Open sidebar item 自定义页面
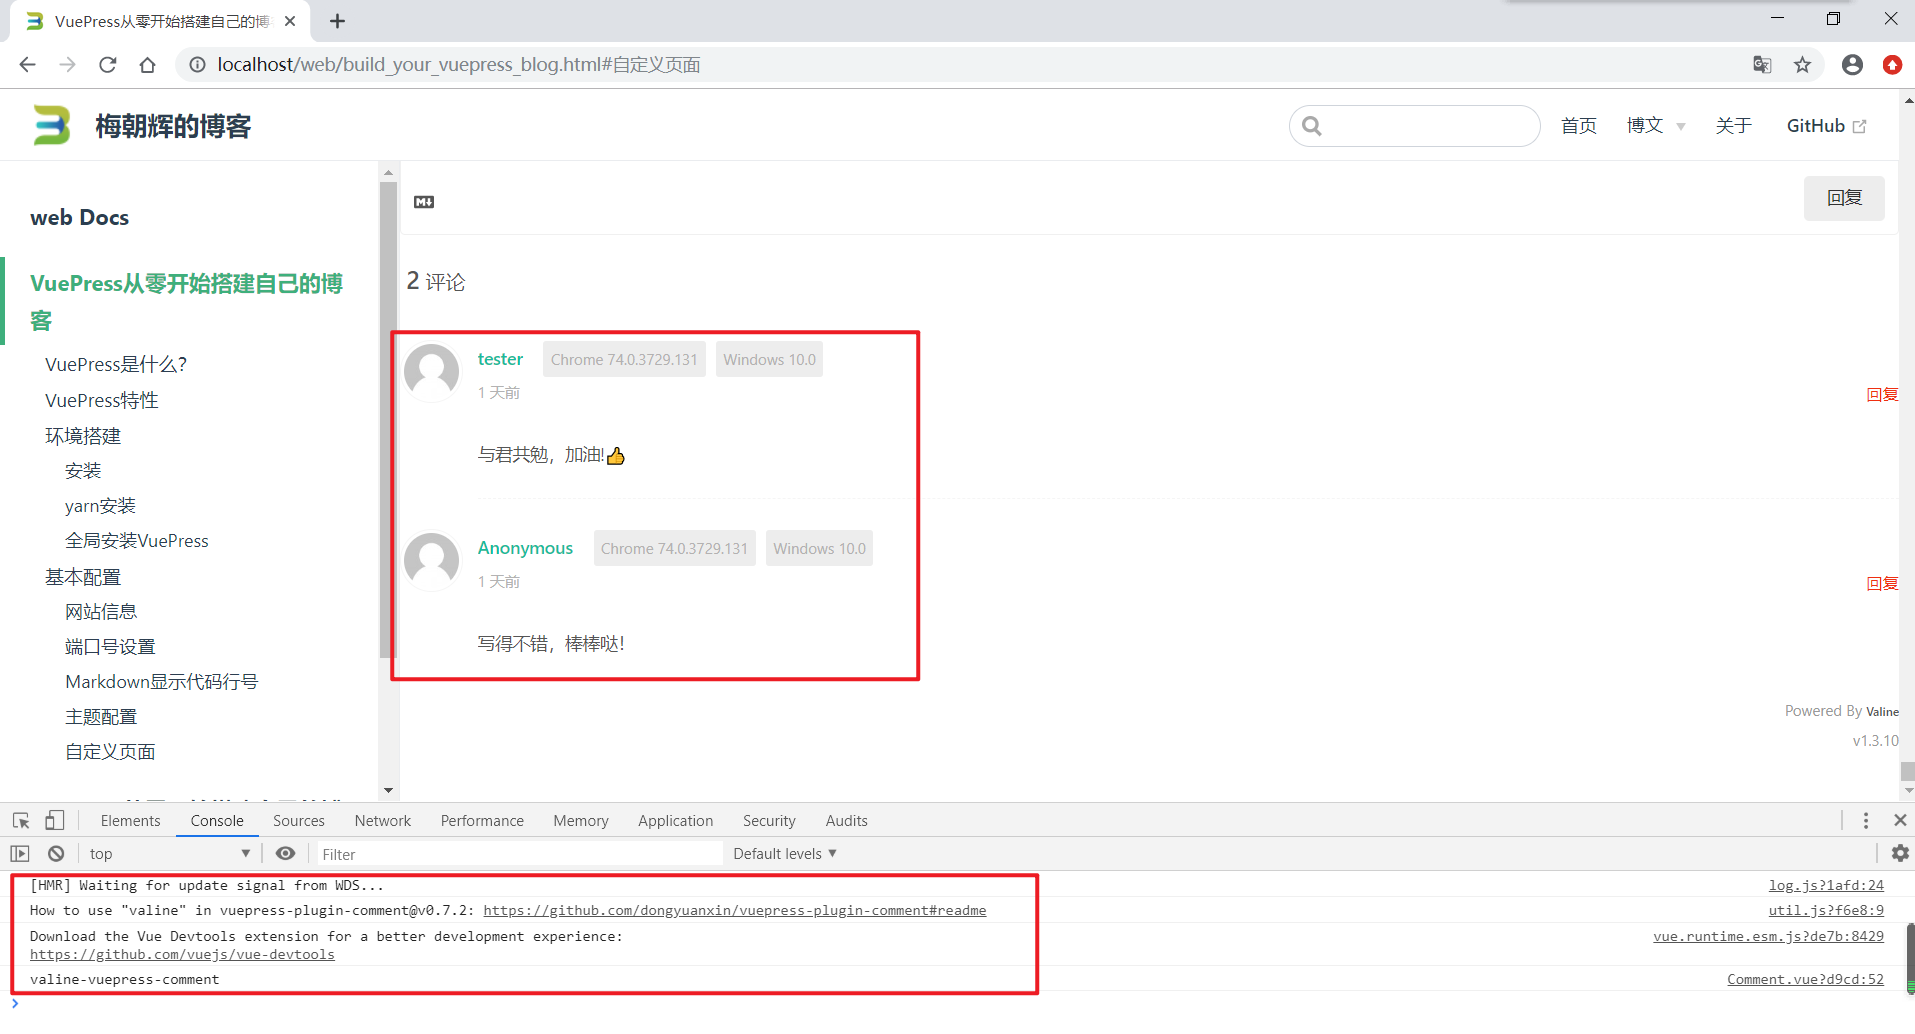The width and height of the screenshot is (1915, 1034). 110,752
